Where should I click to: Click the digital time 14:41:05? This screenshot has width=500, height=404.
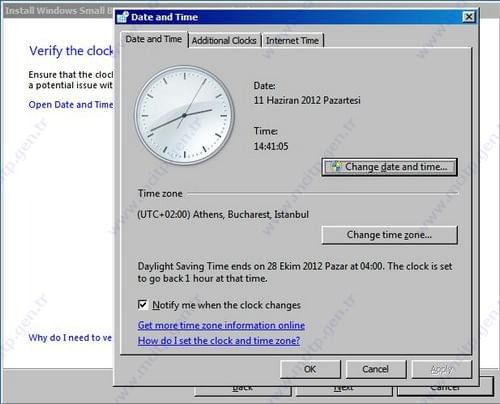pos(271,146)
